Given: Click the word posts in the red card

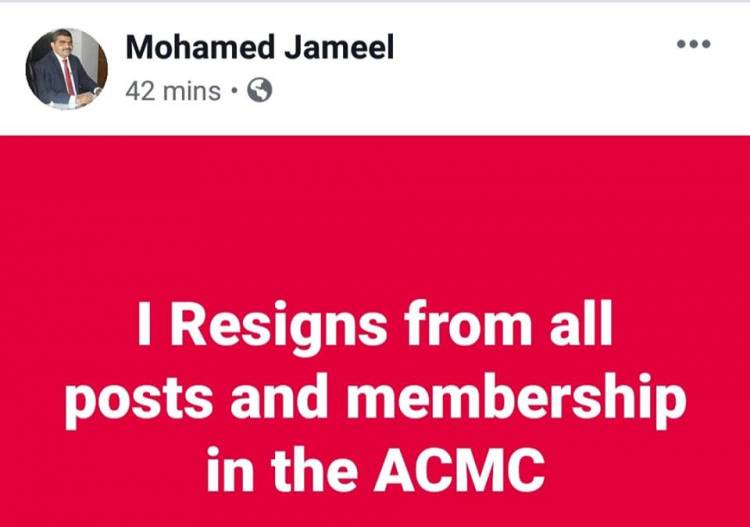Looking at the screenshot, I should coord(139,403).
